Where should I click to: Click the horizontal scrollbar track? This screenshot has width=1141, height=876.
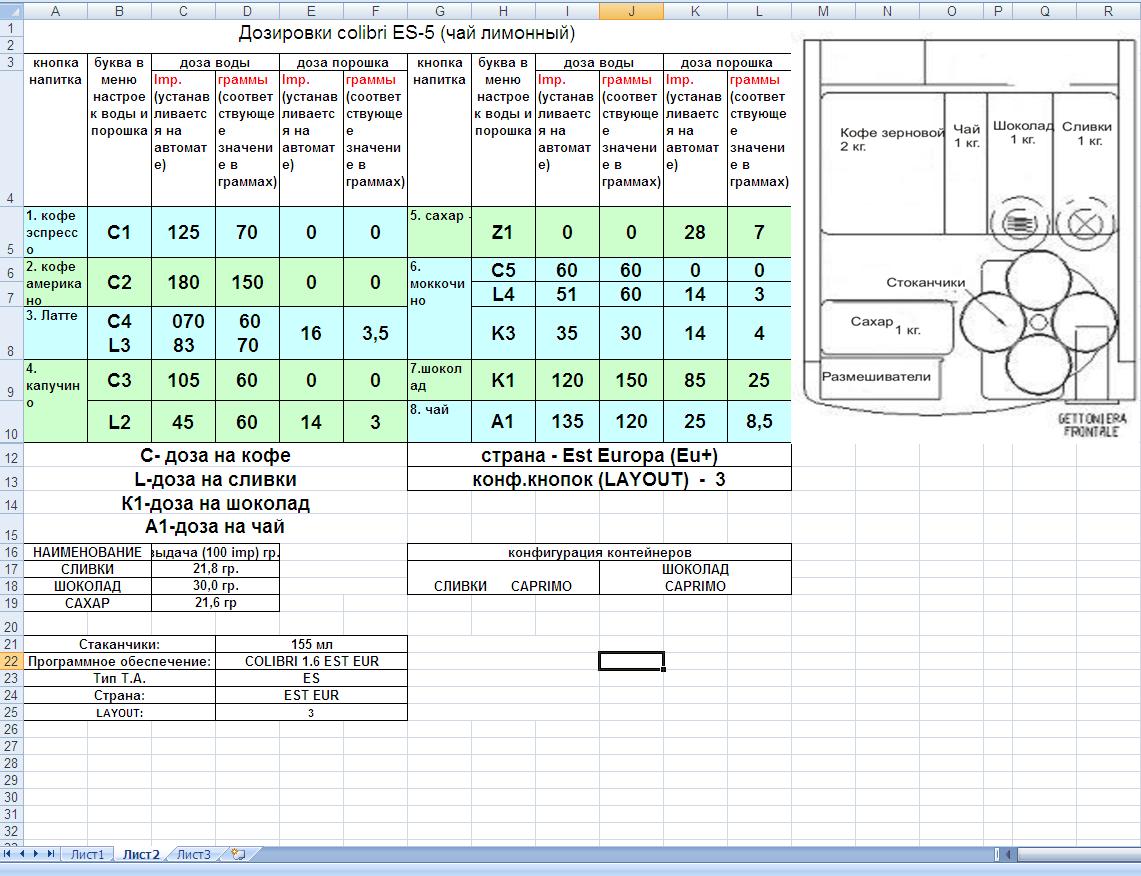(x=1080, y=854)
